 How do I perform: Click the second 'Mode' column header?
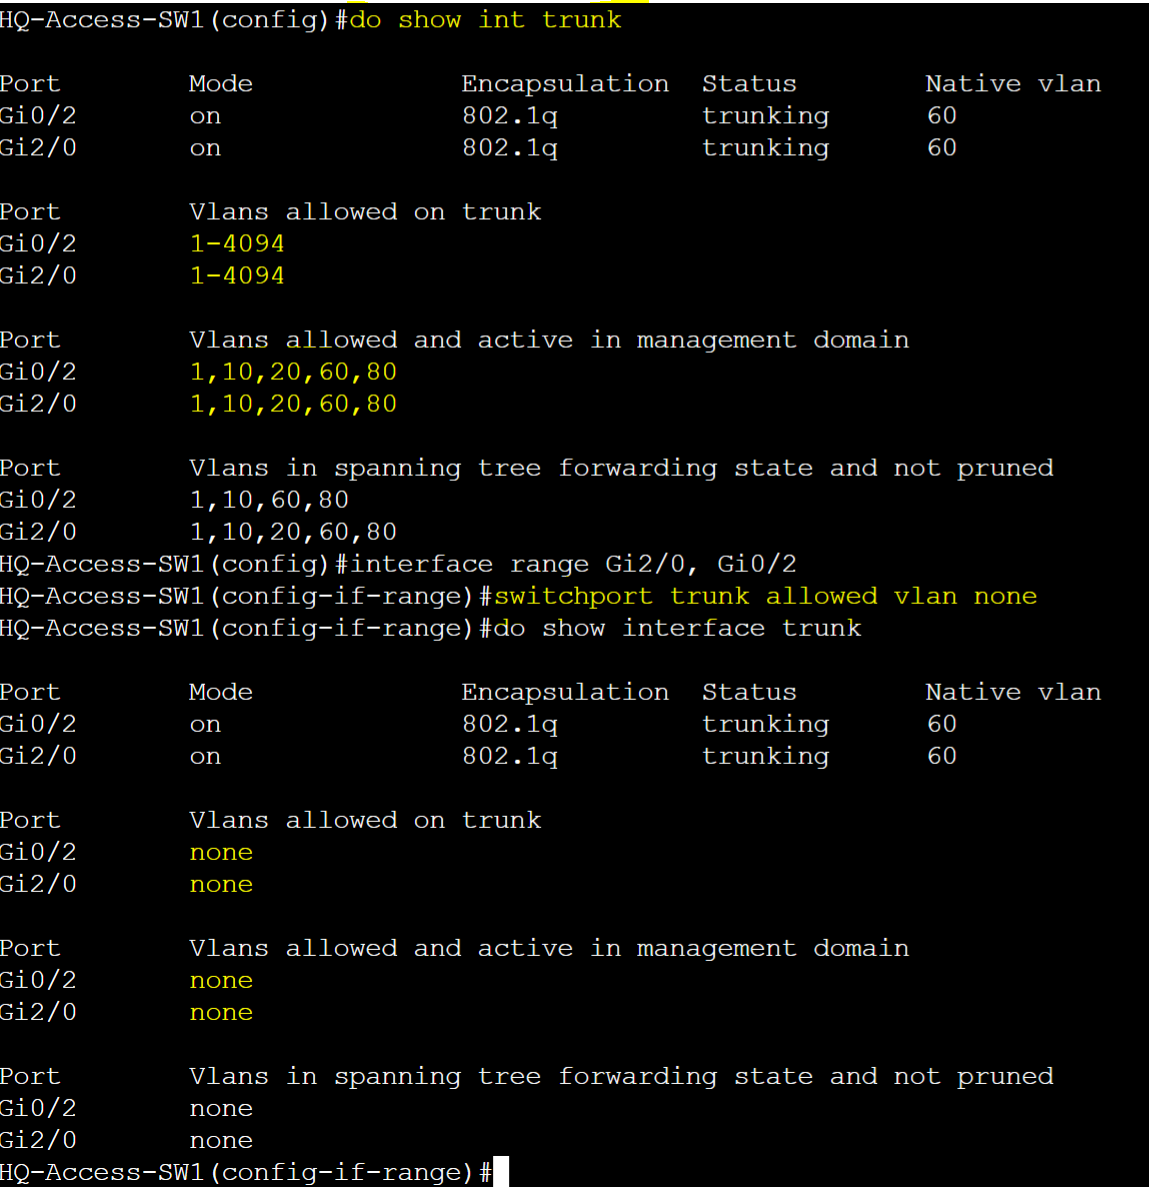coord(221,692)
